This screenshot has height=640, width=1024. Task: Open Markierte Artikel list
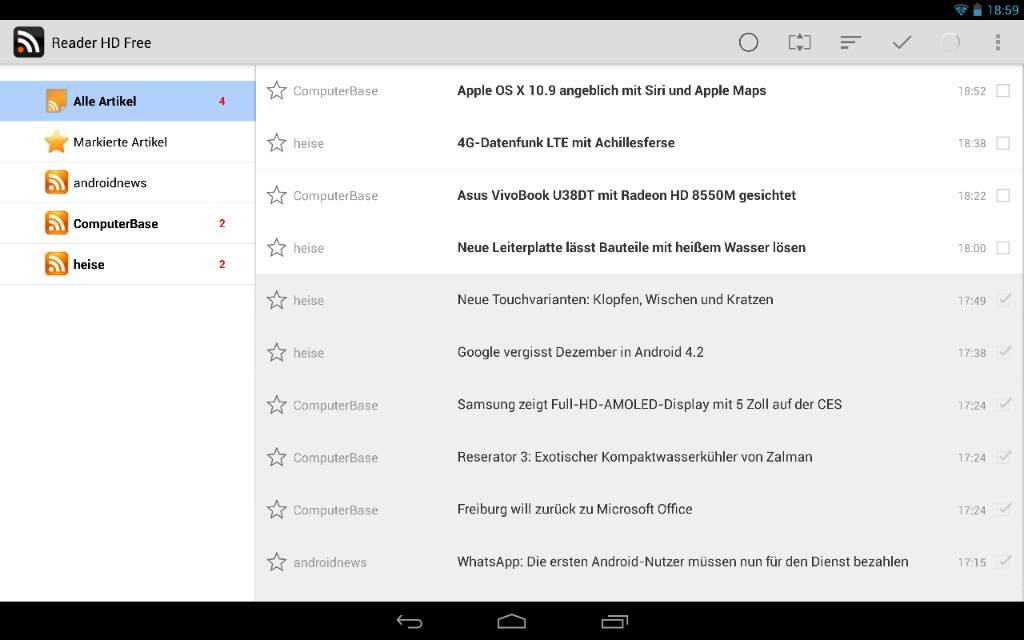pos(127,142)
